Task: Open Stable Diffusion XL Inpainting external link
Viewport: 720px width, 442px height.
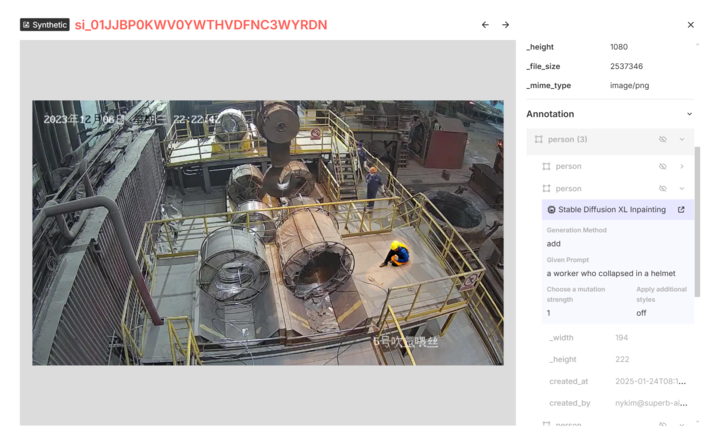Action: tap(681, 209)
